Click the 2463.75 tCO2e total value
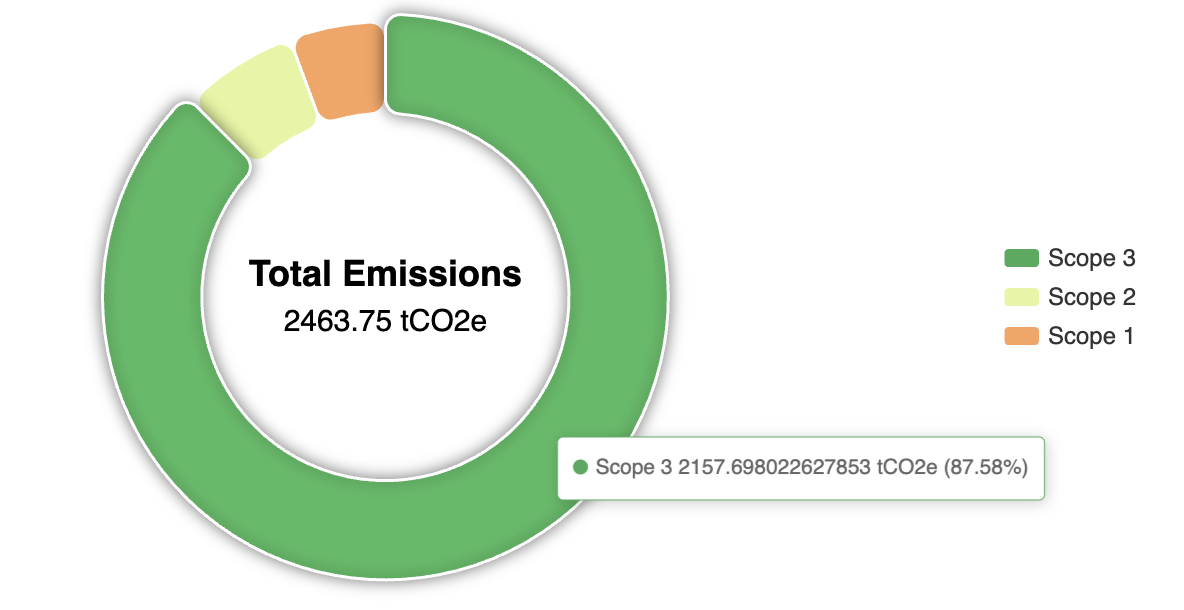 tap(385, 322)
